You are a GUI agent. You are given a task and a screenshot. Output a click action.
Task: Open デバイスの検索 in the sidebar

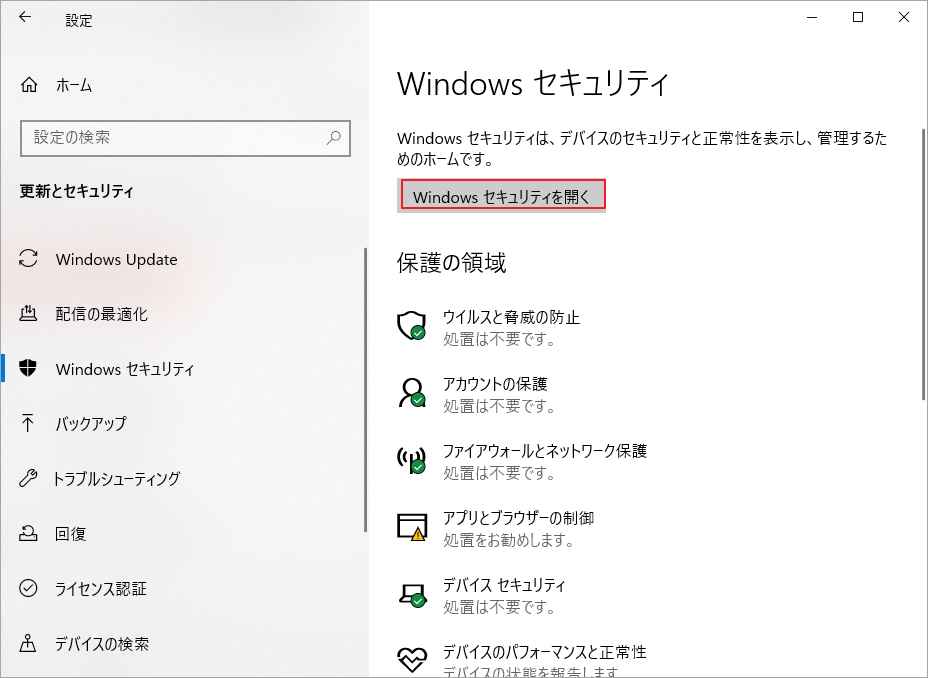[102, 644]
